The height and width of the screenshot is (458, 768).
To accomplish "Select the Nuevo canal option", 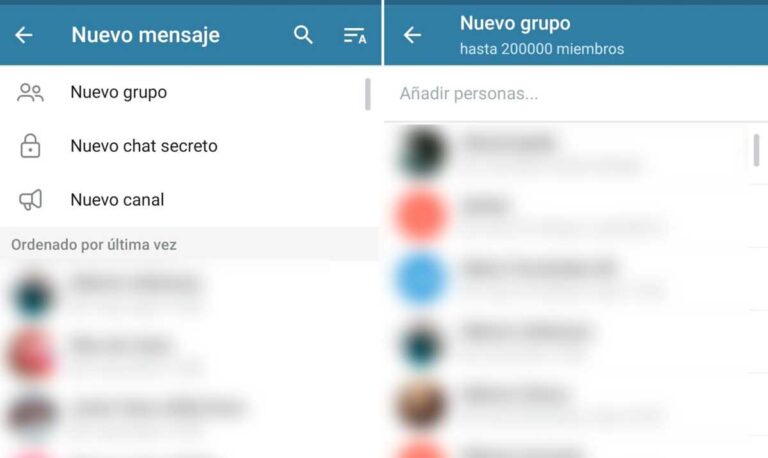I will click(x=189, y=200).
